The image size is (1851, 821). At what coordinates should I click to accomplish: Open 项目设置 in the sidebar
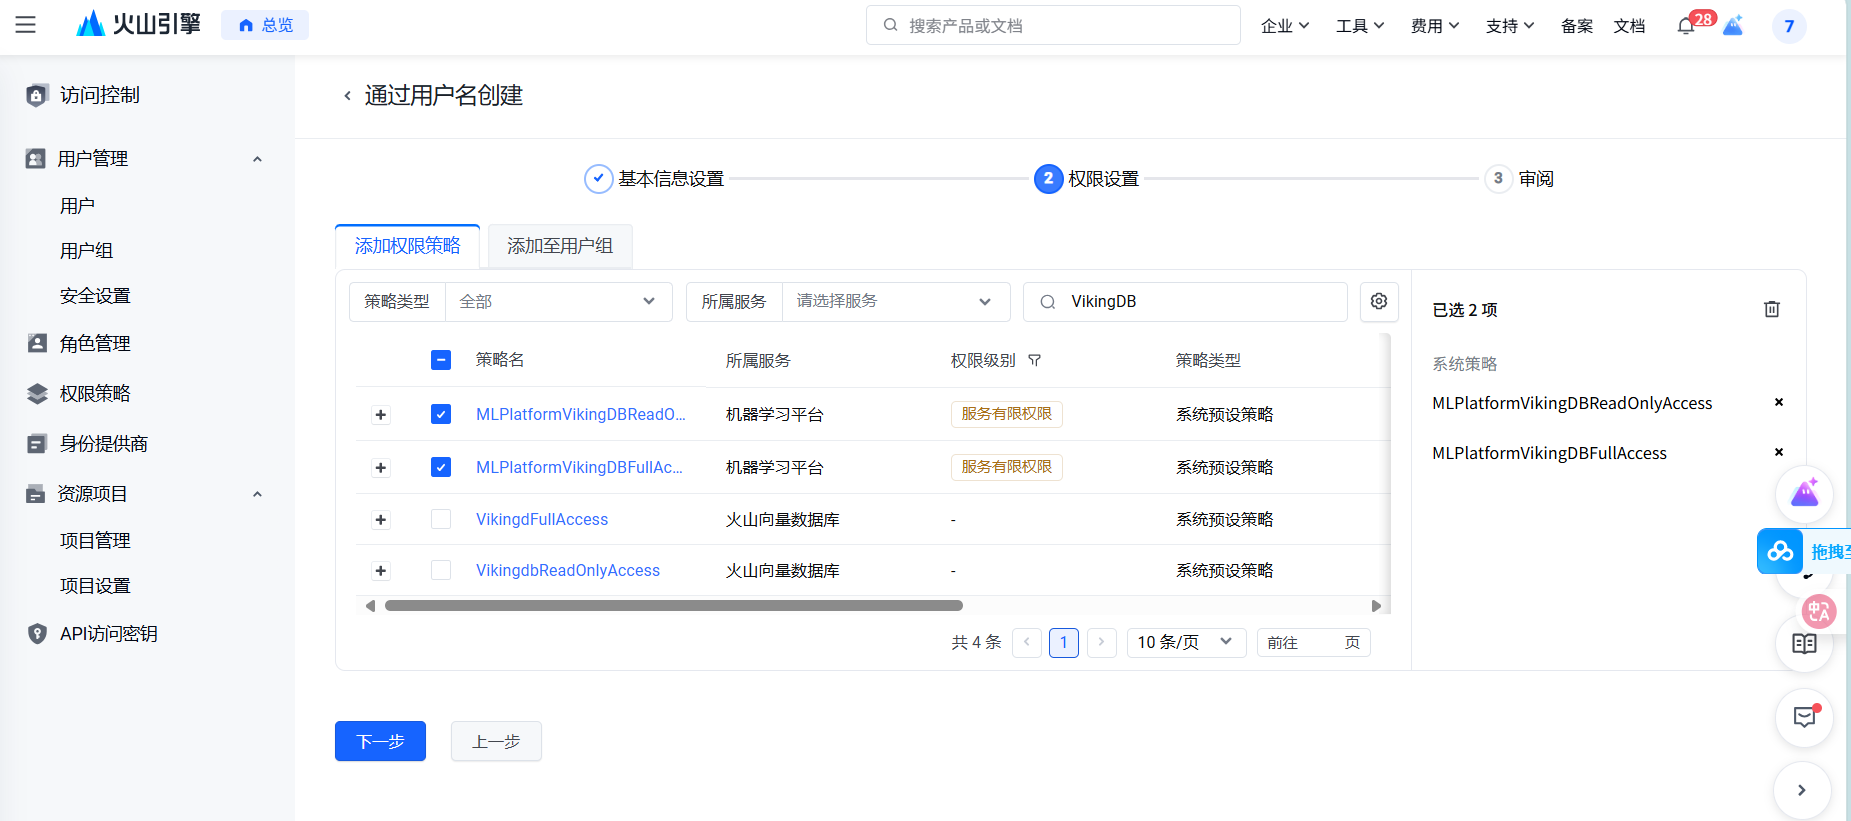pyautogui.click(x=95, y=586)
